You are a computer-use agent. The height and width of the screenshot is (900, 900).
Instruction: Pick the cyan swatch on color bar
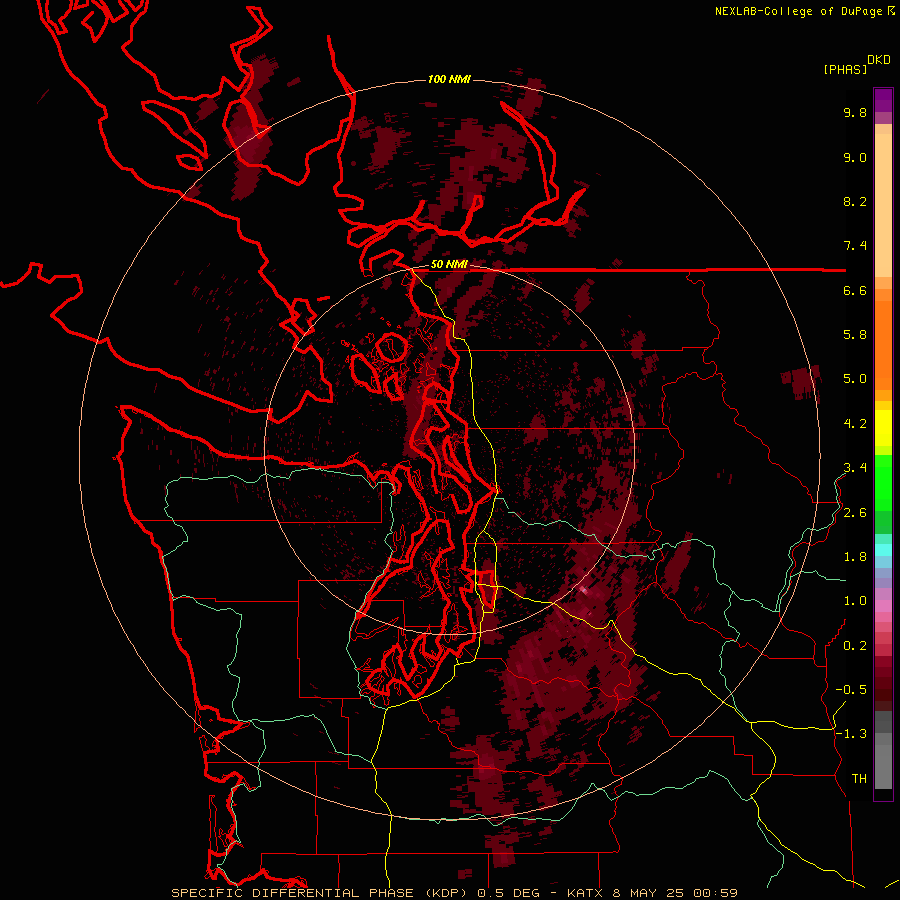click(883, 550)
